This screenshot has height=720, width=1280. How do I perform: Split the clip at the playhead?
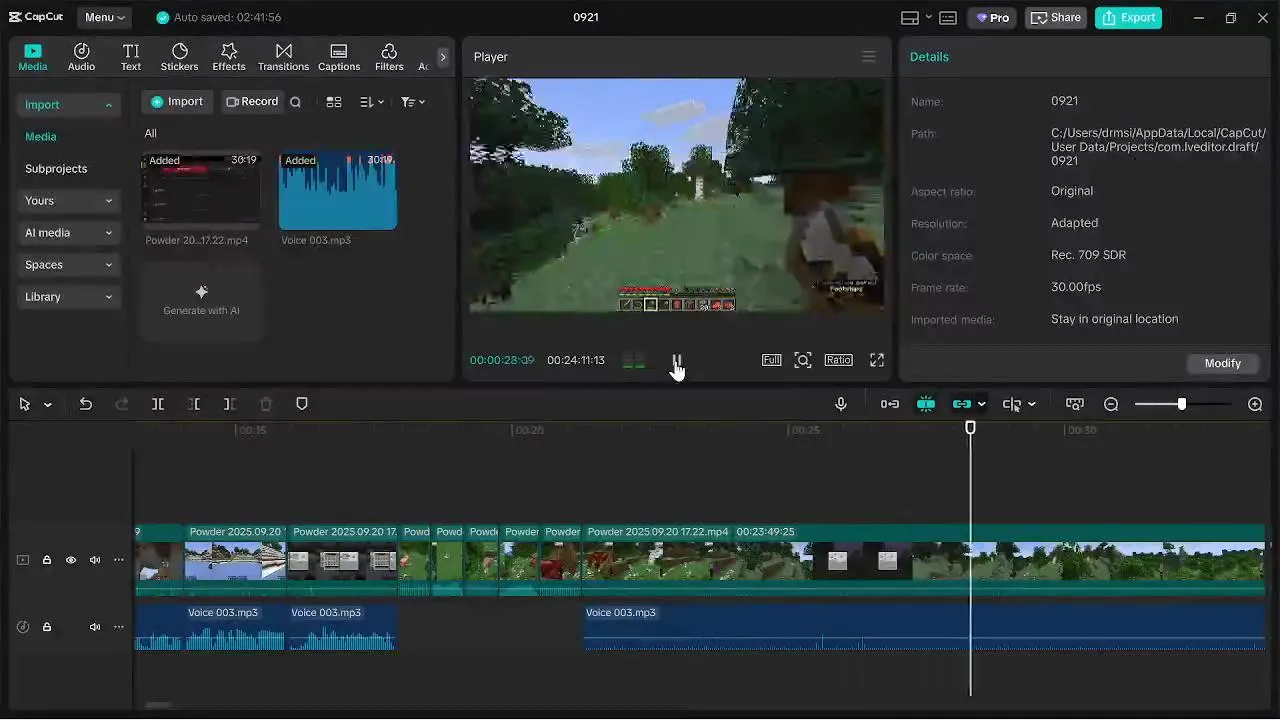click(158, 404)
